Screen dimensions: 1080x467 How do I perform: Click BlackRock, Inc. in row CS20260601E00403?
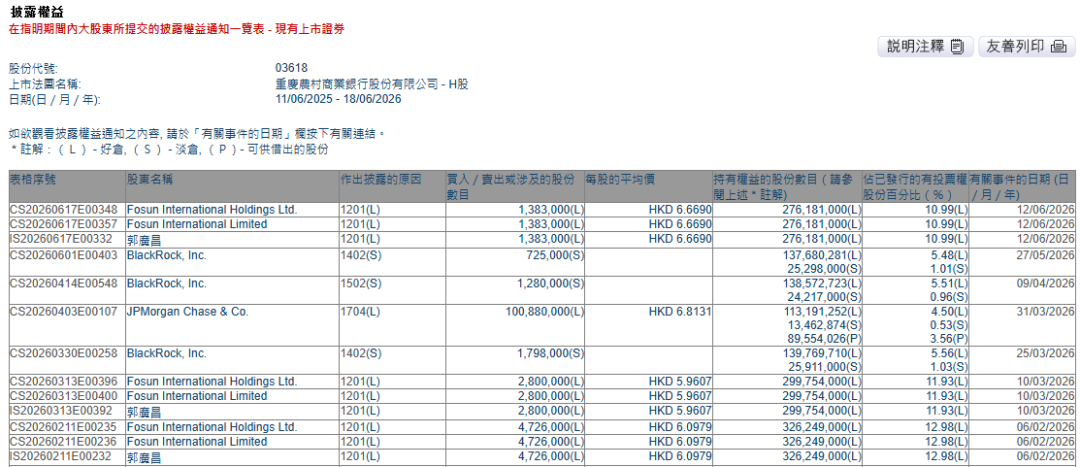pos(167,256)
